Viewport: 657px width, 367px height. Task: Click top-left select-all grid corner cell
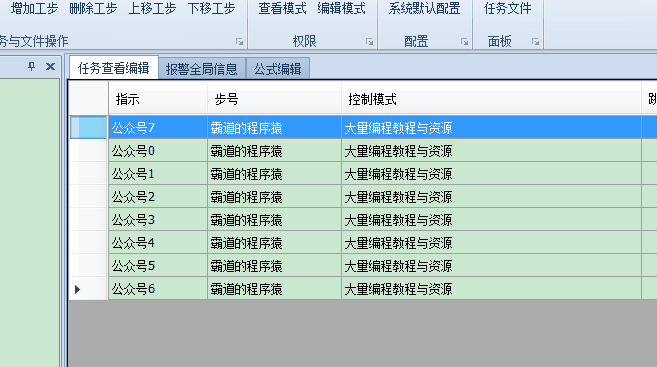[x=88, y=98]
